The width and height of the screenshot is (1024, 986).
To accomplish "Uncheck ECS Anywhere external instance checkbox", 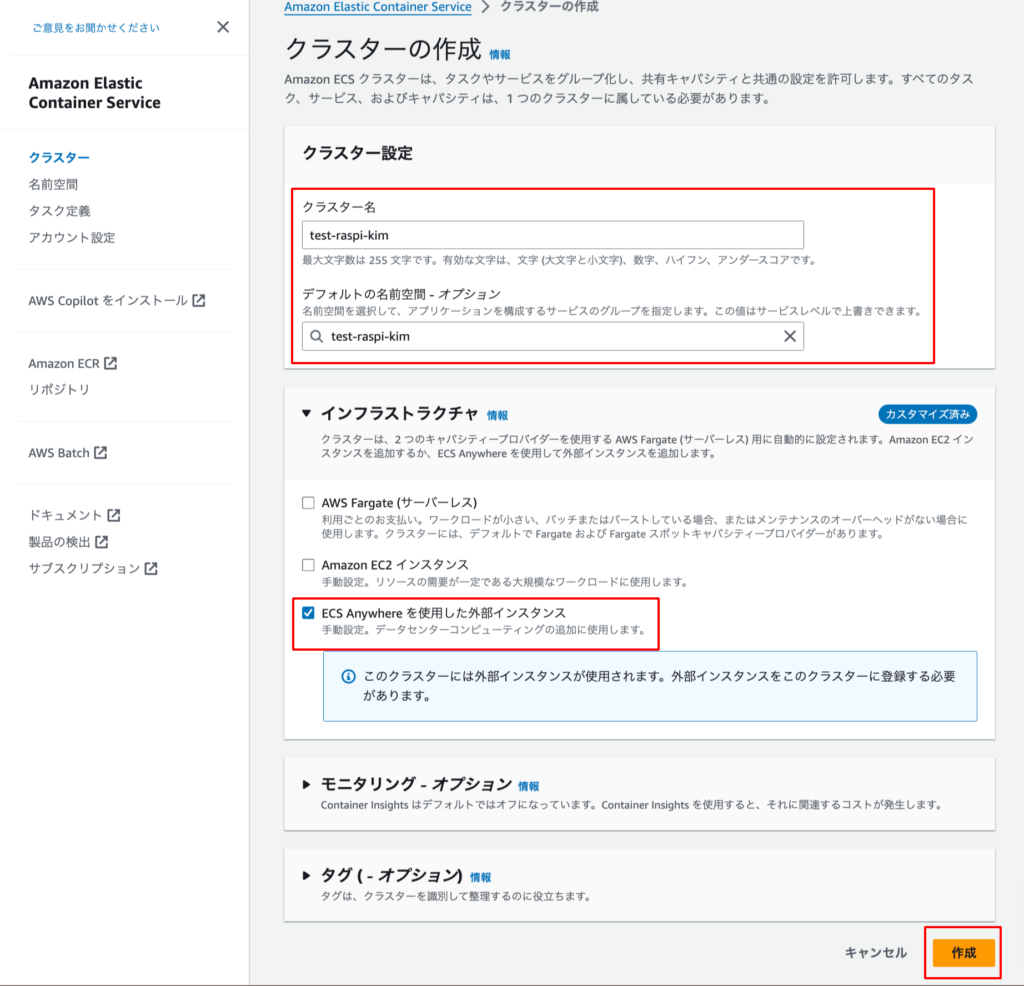I will pyautogui.click(x=308, y=613).
